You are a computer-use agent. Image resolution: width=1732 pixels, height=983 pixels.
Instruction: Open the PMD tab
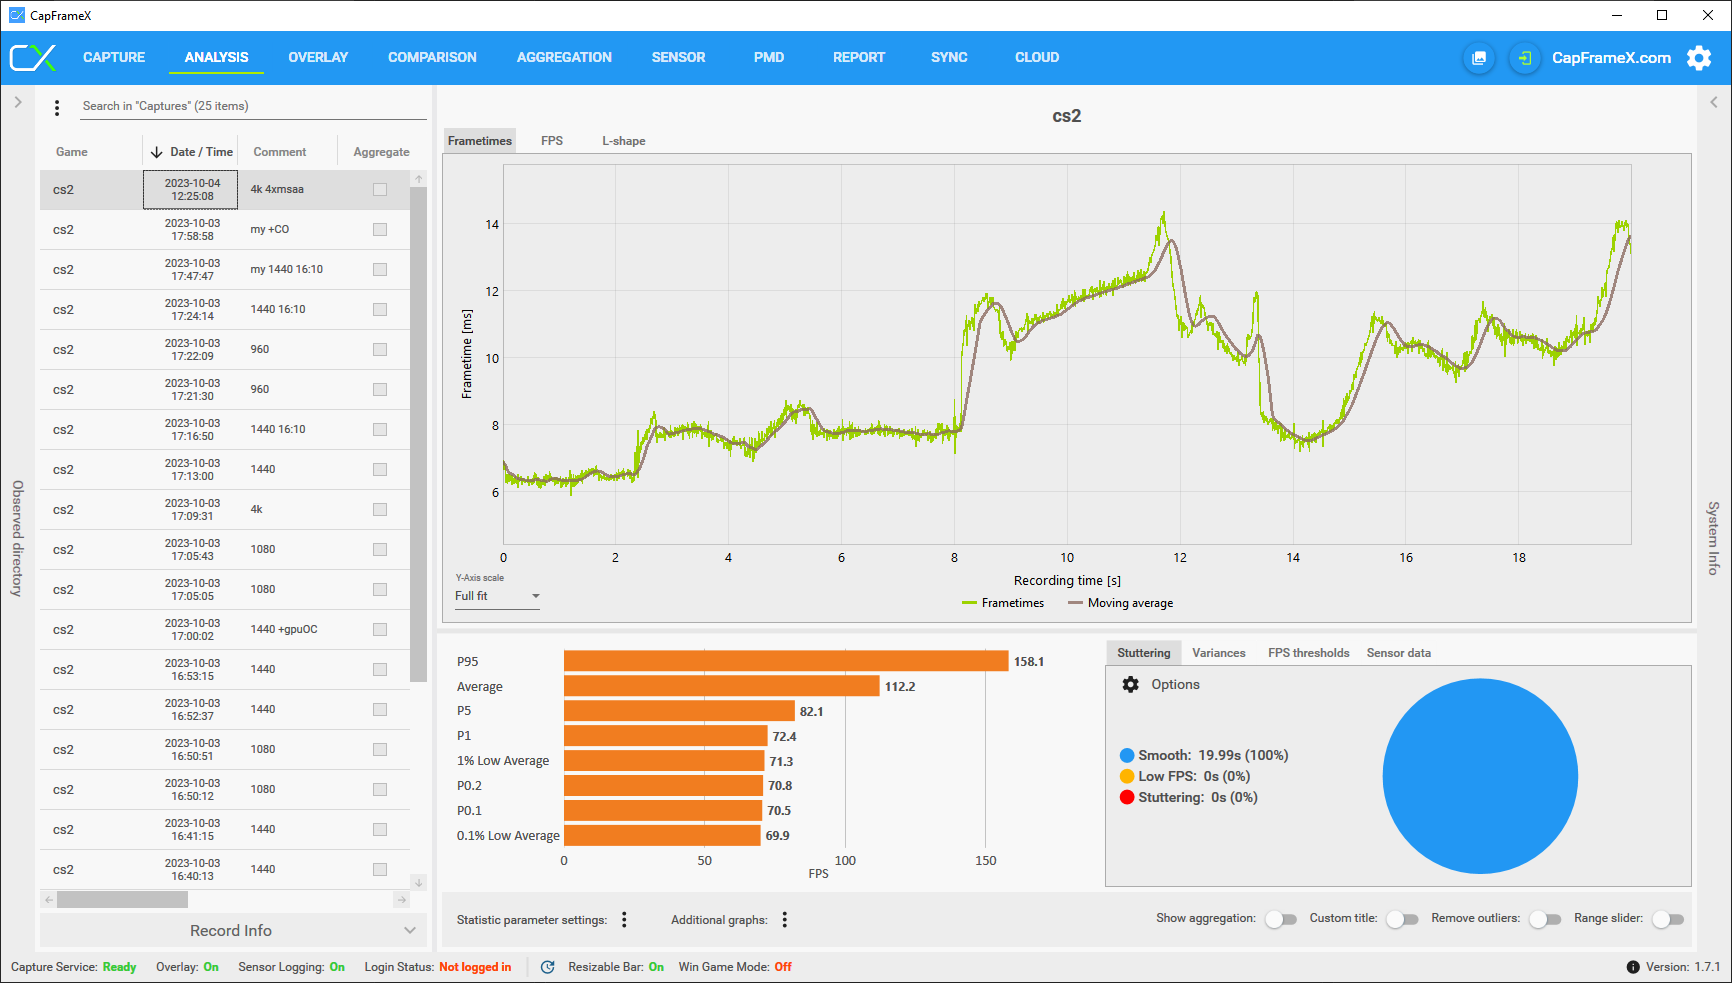769,58
